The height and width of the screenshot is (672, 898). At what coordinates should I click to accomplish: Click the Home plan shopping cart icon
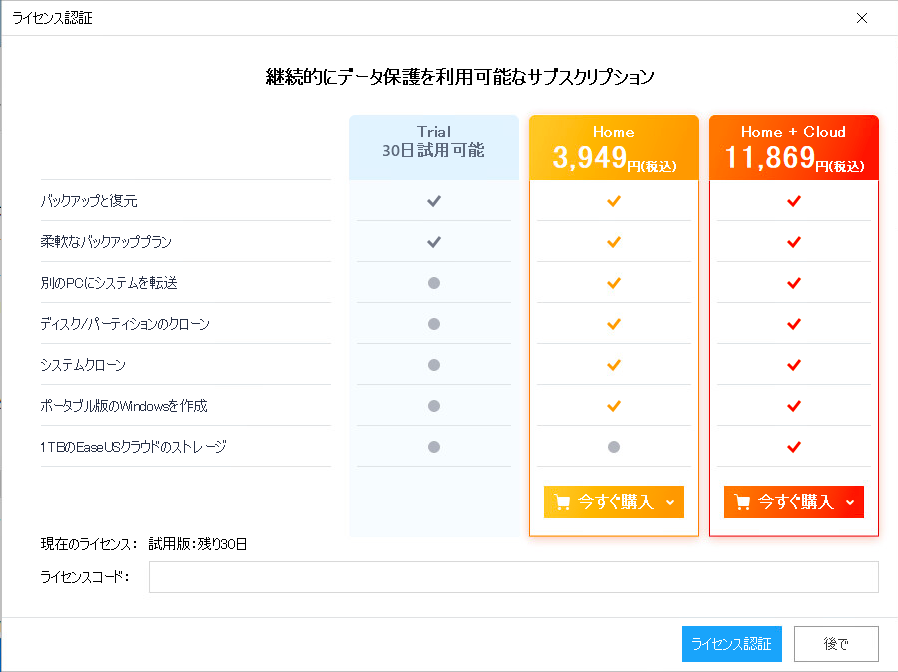tap(562, 502)
